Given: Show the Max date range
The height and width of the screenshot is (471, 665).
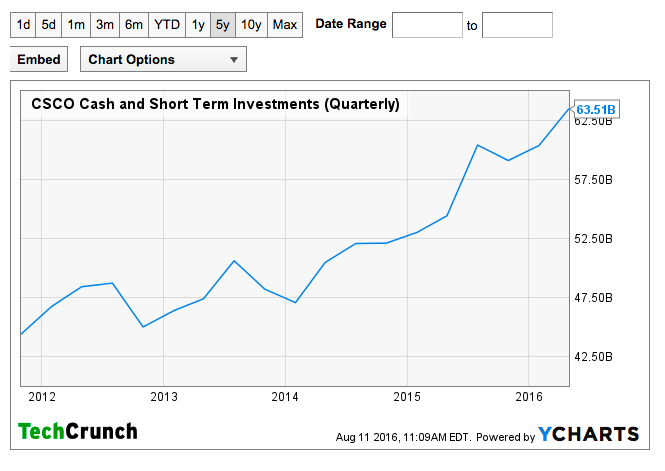Looking at the screenshot, I should tap(285, 24).
